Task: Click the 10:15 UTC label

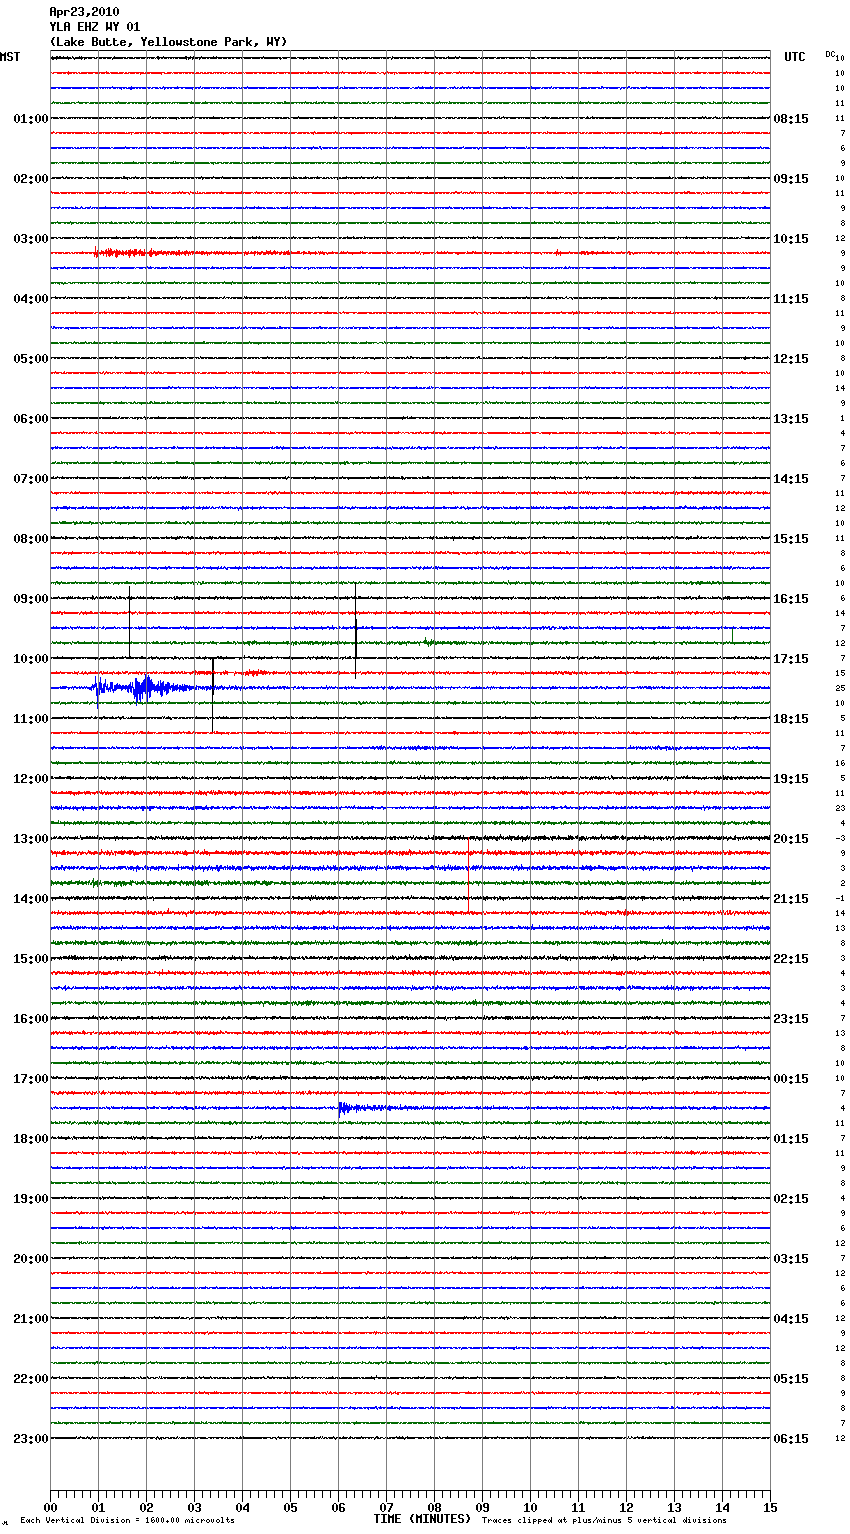Action: (791, 239)
